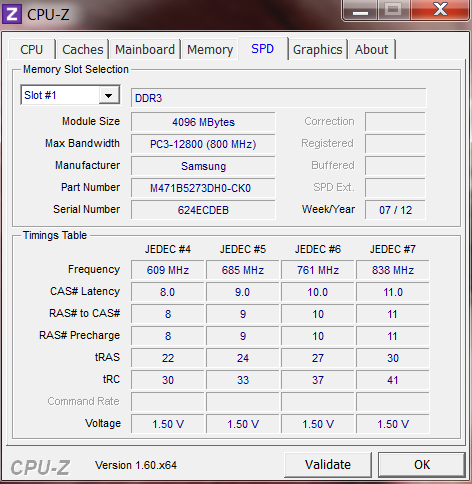The width and height of the screenshot is (472, 484).
Task: Click the CPU-Z purple Z logo icon
Action: coord(12,14)
